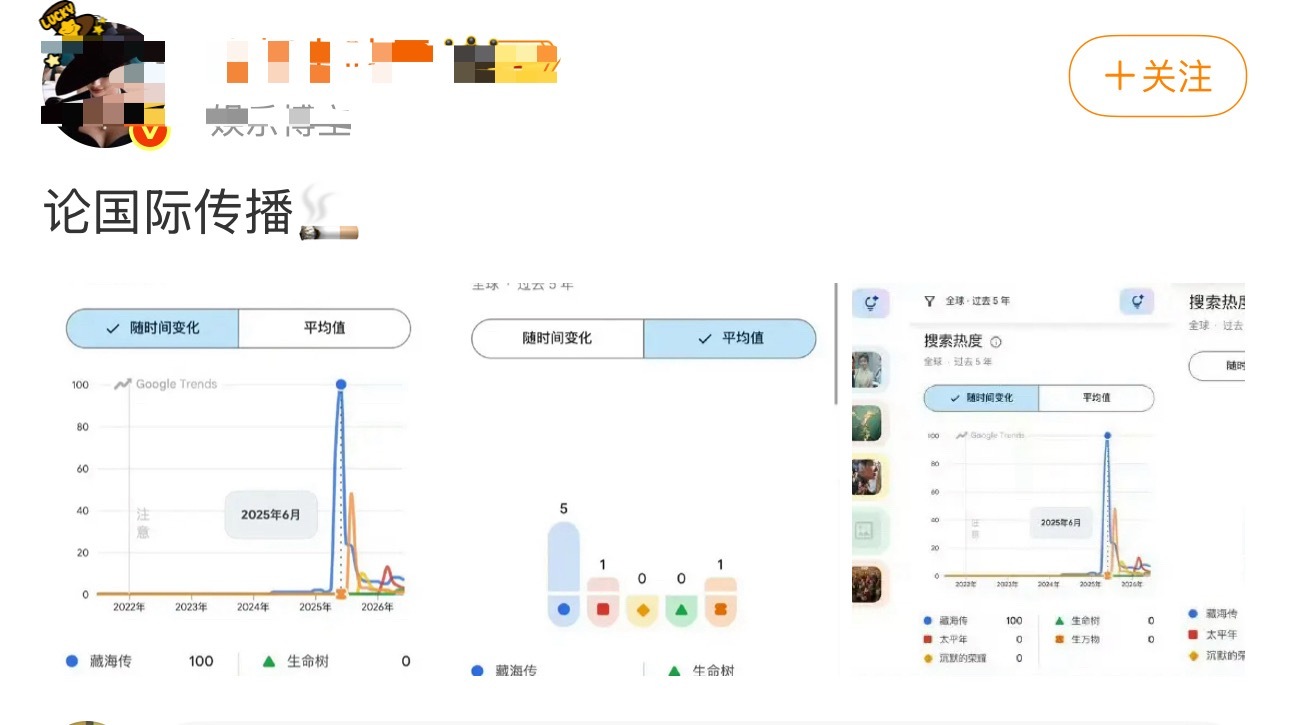The height and width of the screenshot is (725, 1290).
Task: Open the first thumbnail in the small screenshot sidebar
Action: tap(867, 370)
